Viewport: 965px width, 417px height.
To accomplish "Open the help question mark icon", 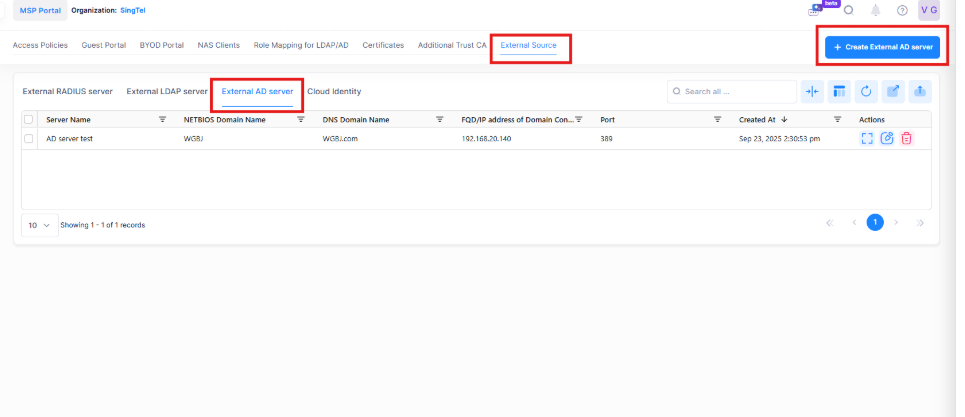I will tap(902, 10).
